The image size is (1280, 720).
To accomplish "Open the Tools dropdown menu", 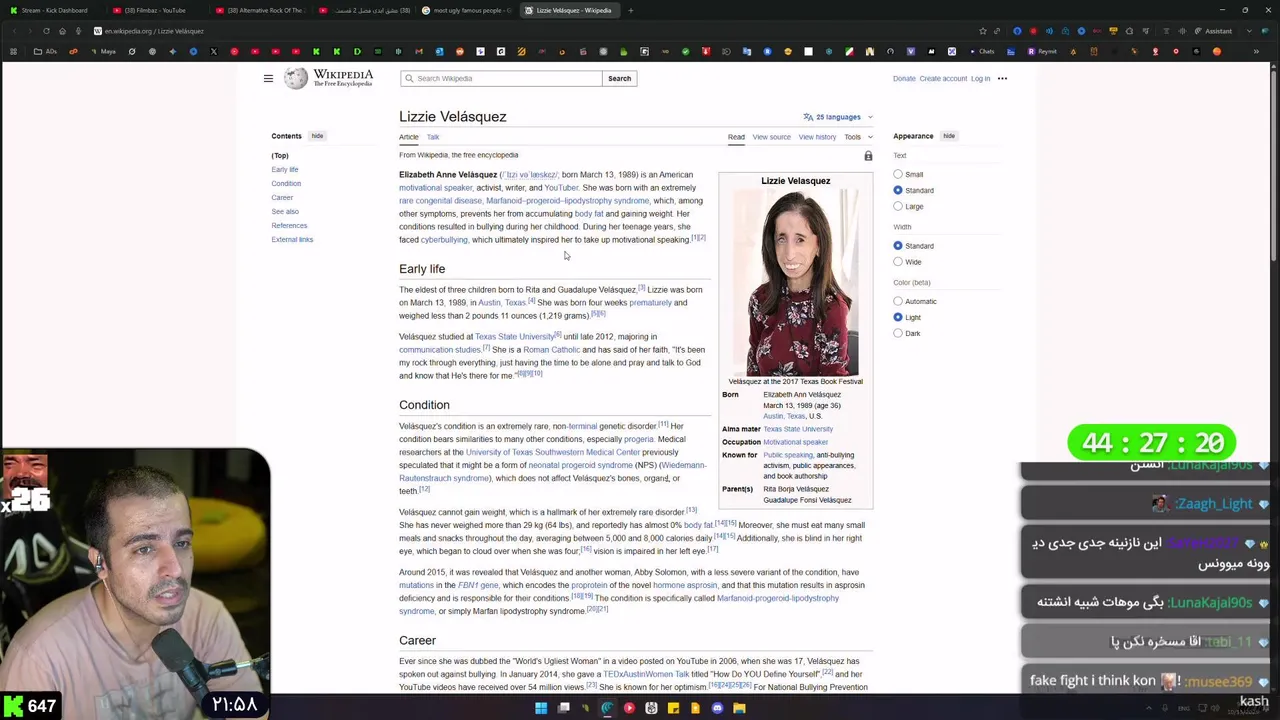I will coord(858,137).
